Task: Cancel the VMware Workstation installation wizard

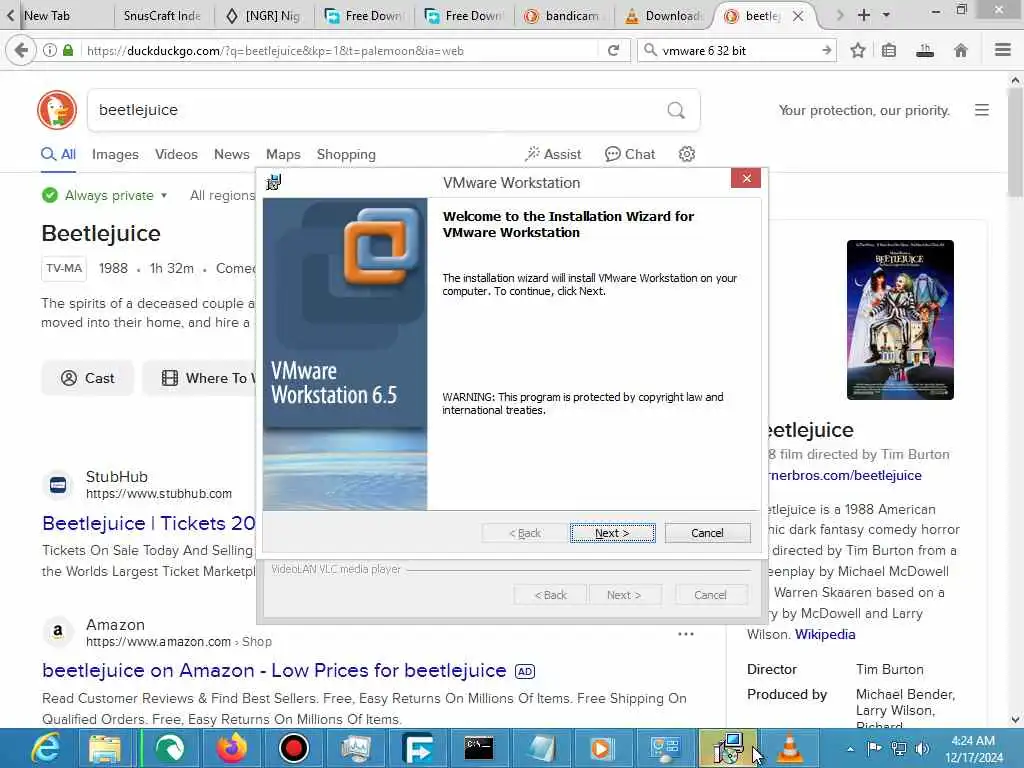Action: (x=707, y=533)
